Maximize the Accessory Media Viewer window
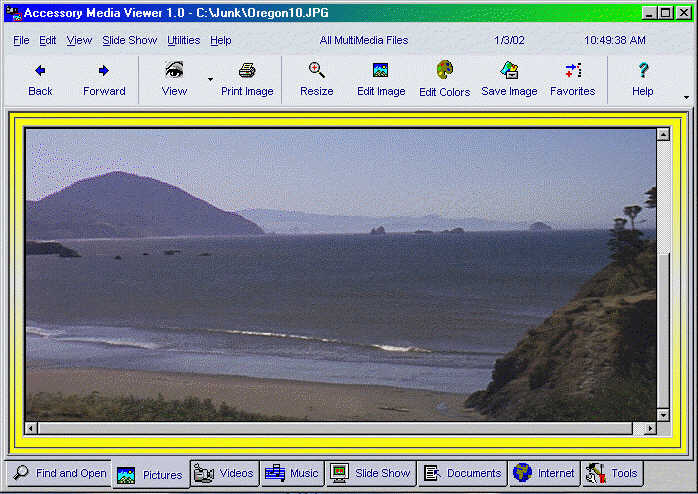This screenshot has width=698, height=494. tap(666, 13)
